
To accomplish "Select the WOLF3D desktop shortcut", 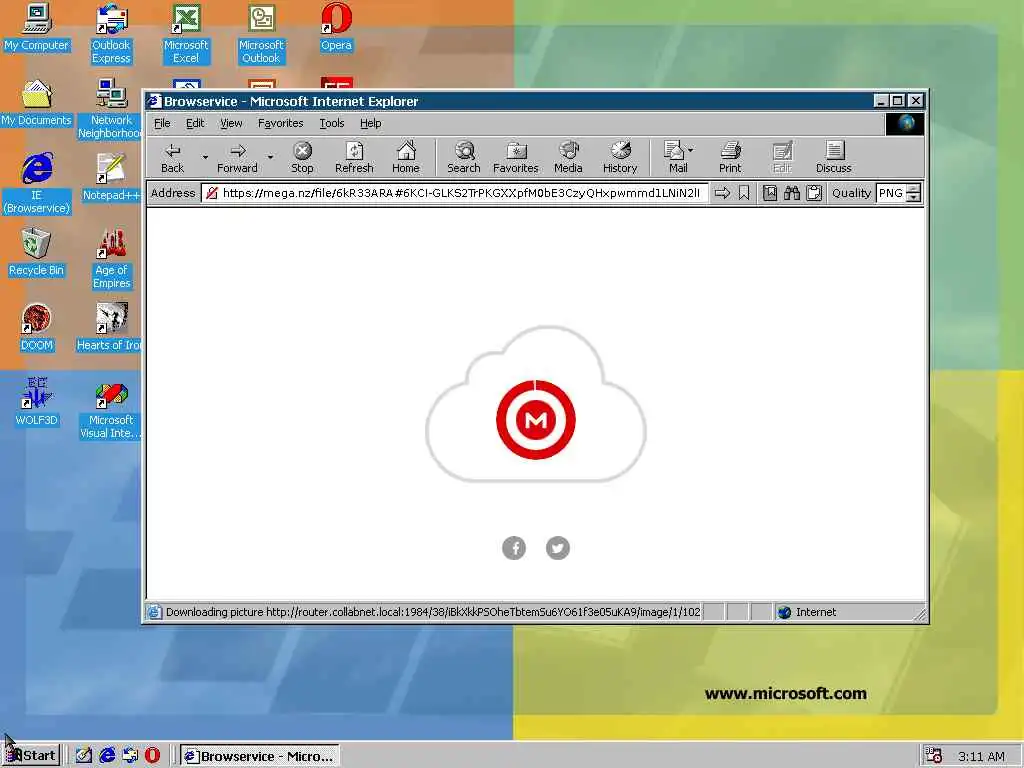I will coord(36,402).
